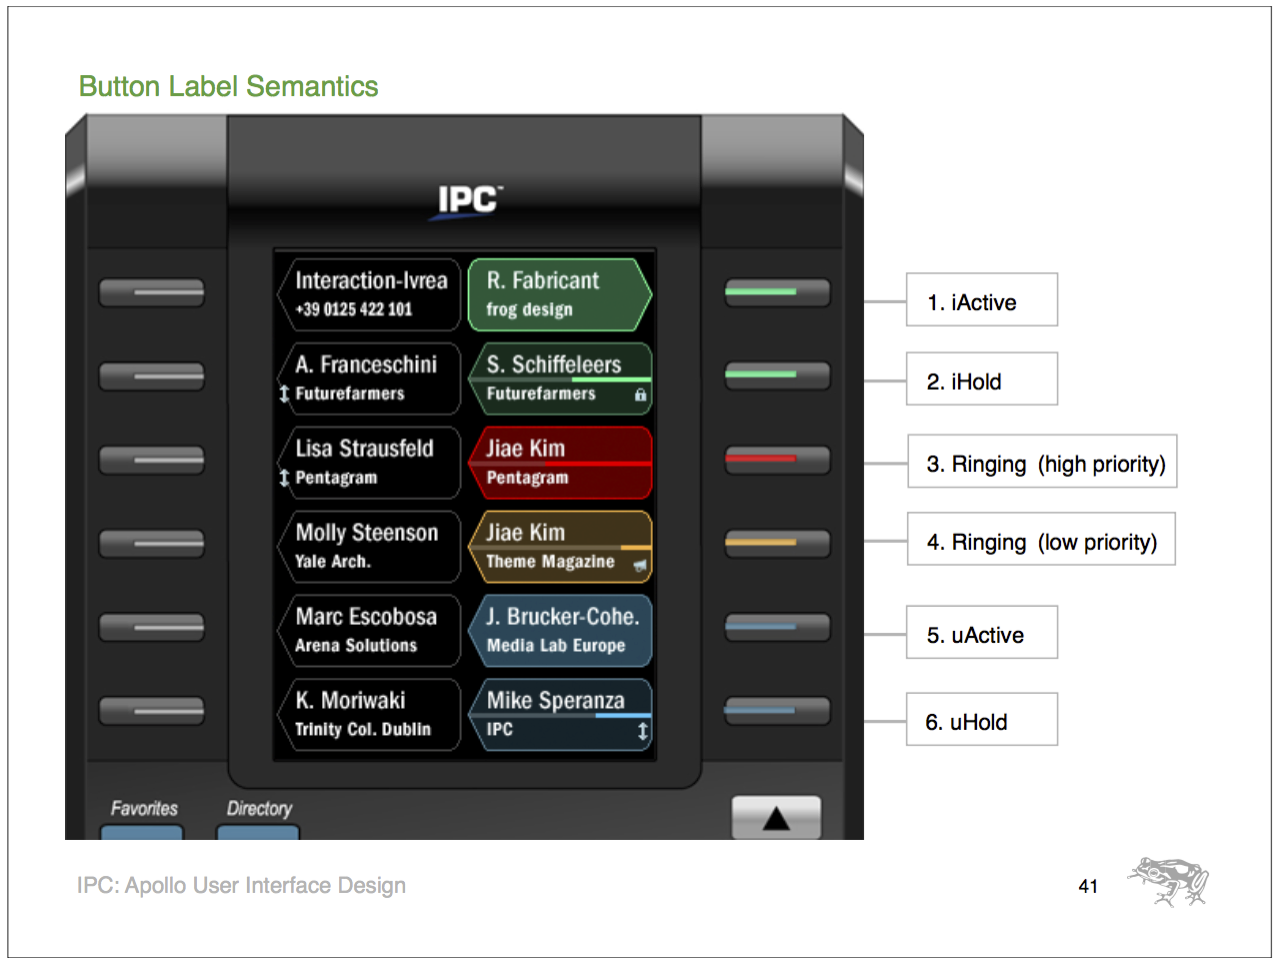
Task: Click the "1. iActive" label box
Action: (982, 300)
